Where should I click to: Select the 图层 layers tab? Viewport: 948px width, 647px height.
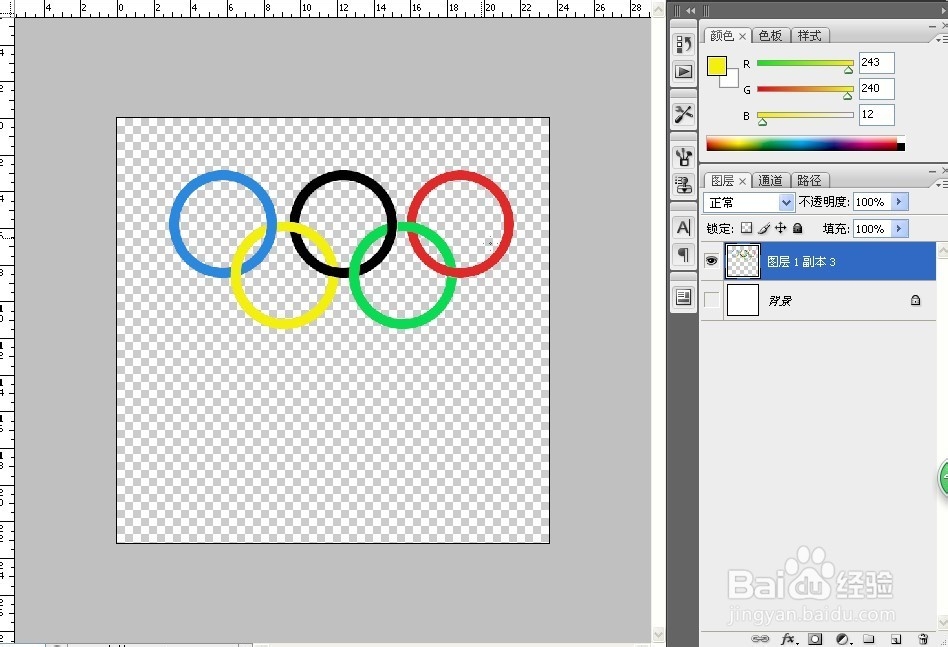pos(722,180)
